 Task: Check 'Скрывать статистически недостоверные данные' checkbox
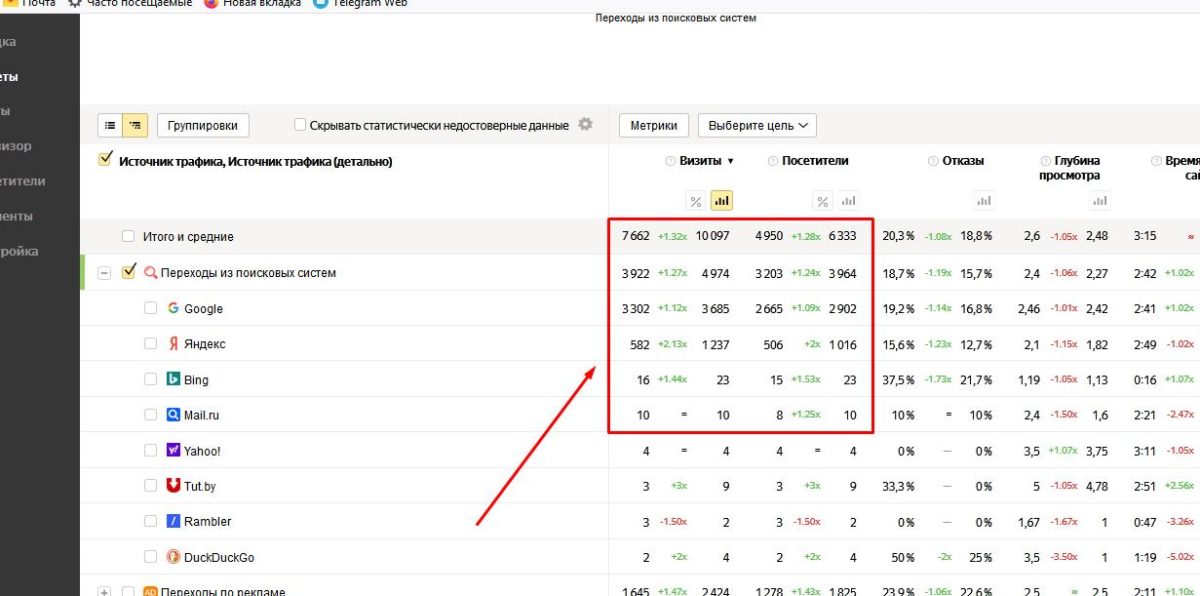pos(300,125)
